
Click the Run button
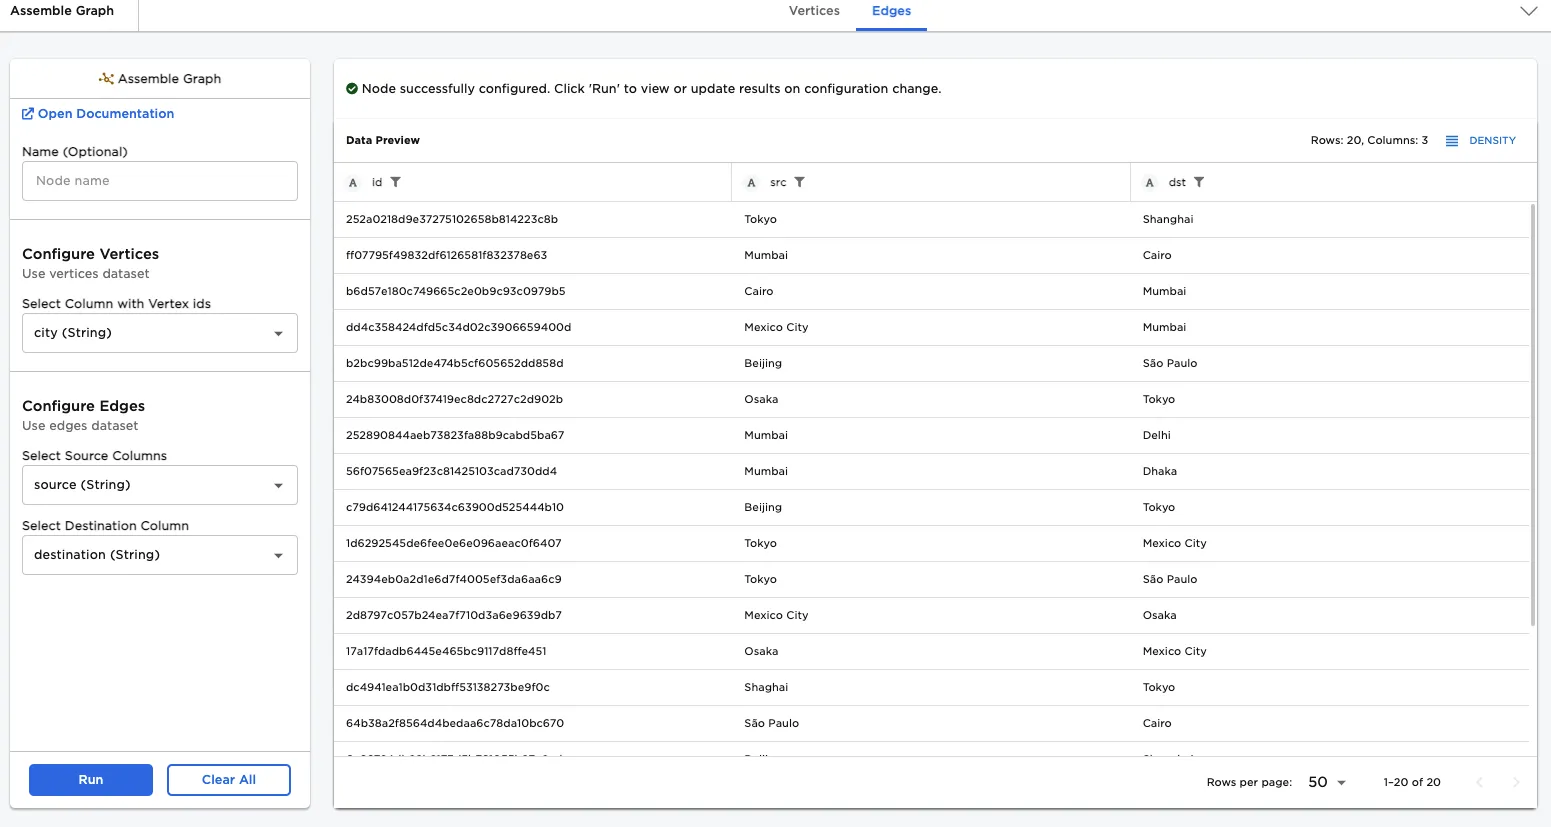(90, 779)
